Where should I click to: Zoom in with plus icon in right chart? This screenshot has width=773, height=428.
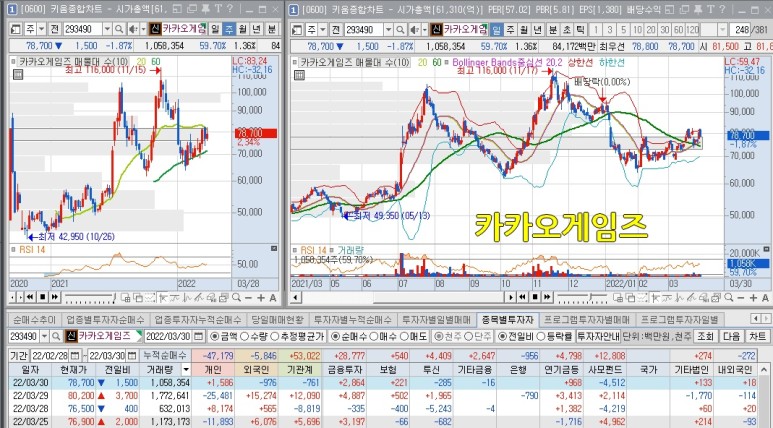pyautogui.click(x=753, y=297)
